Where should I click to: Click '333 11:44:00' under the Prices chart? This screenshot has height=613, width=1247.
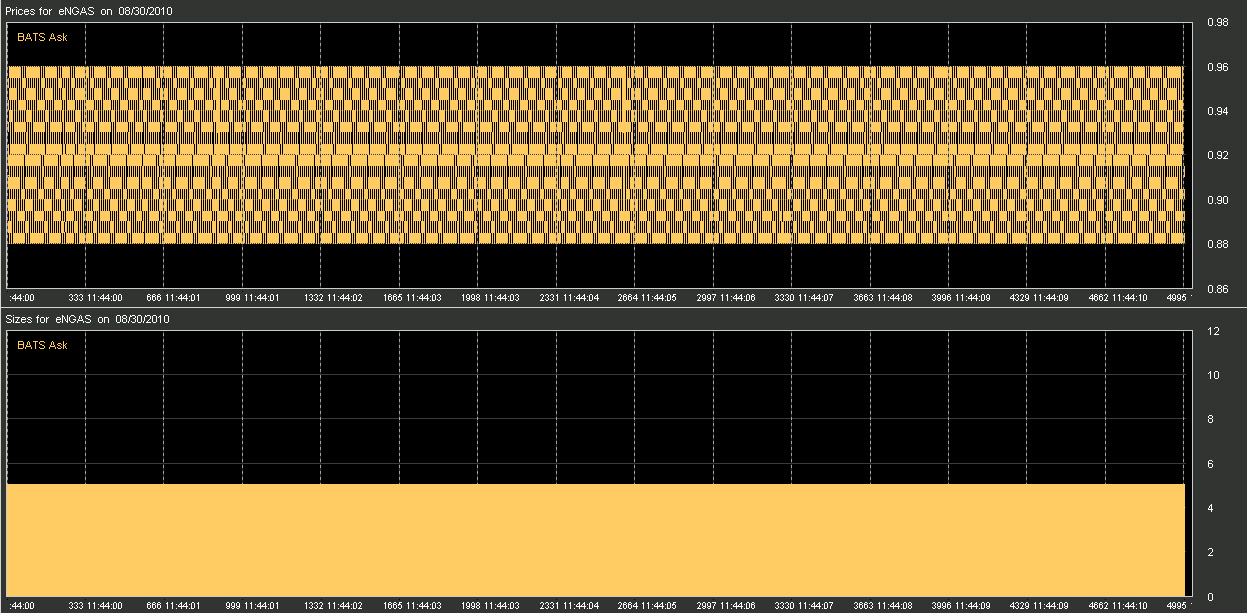tap(95, 297)
